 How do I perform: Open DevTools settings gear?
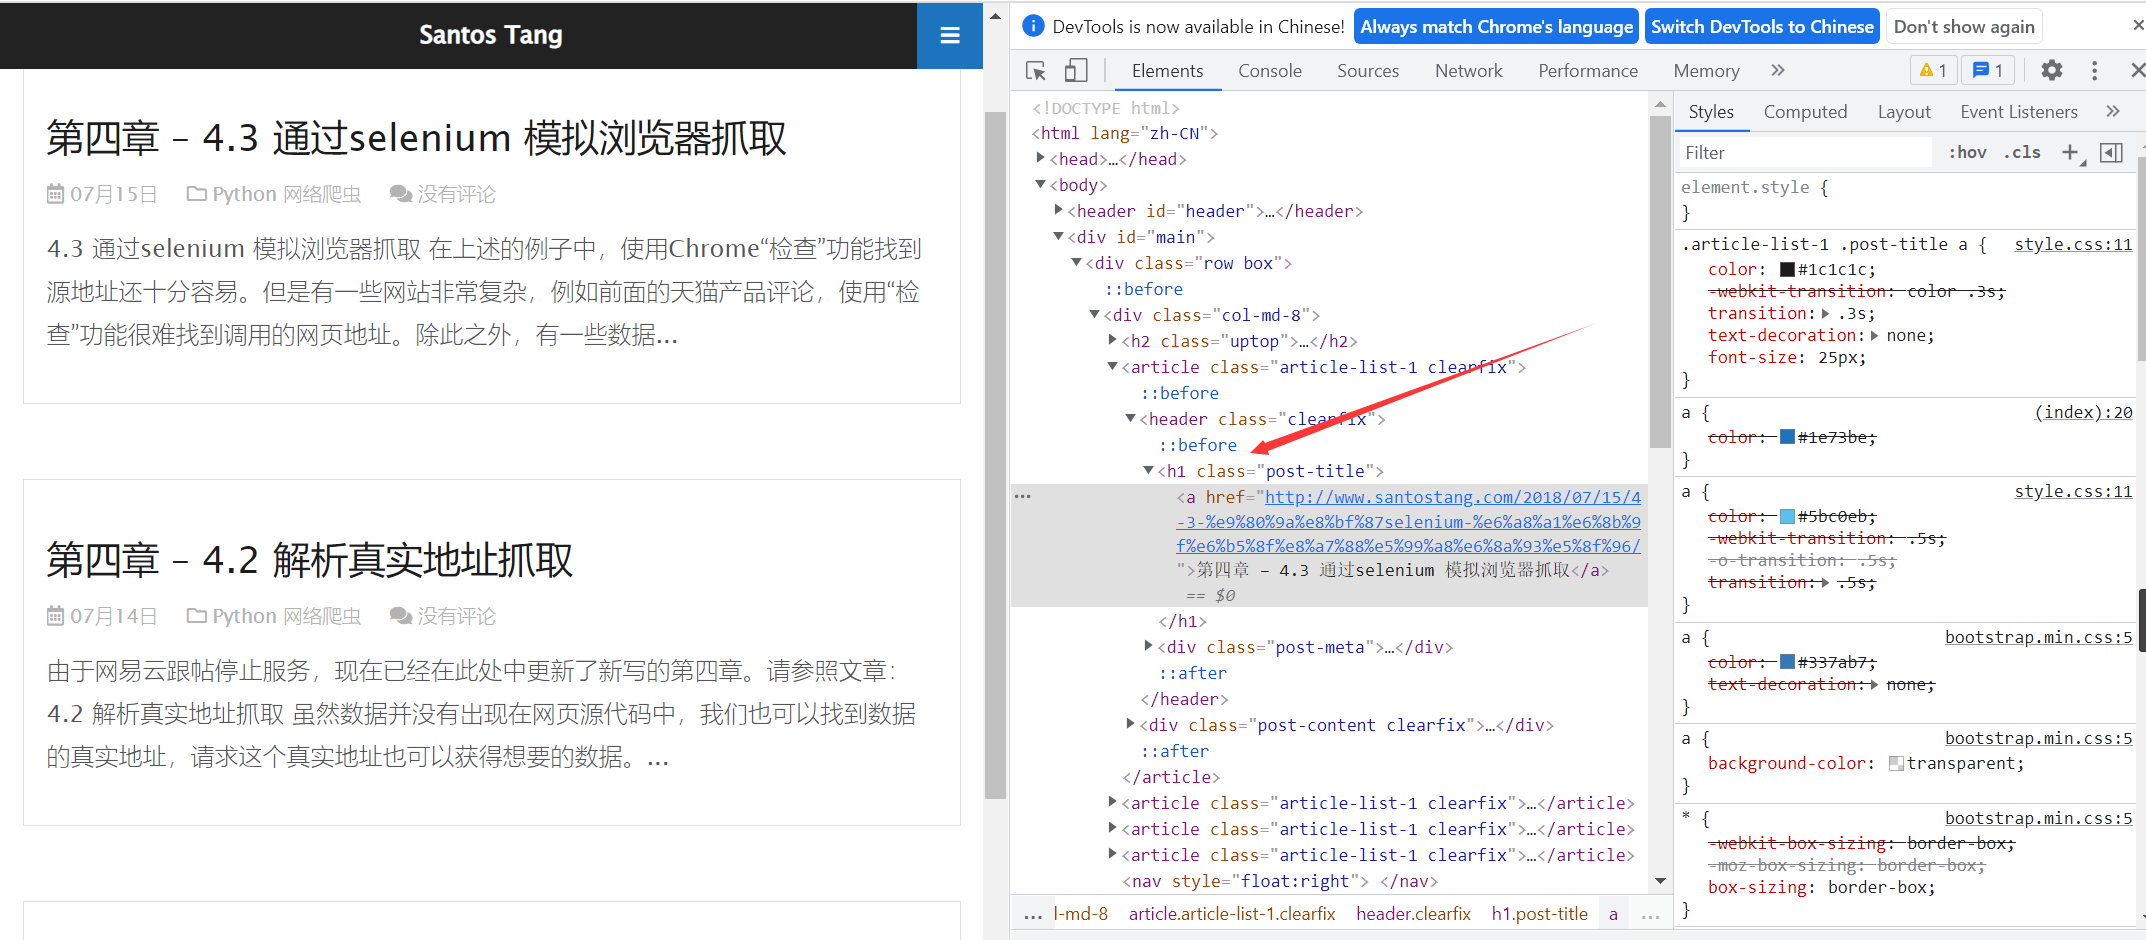(x=2052, y=70)
